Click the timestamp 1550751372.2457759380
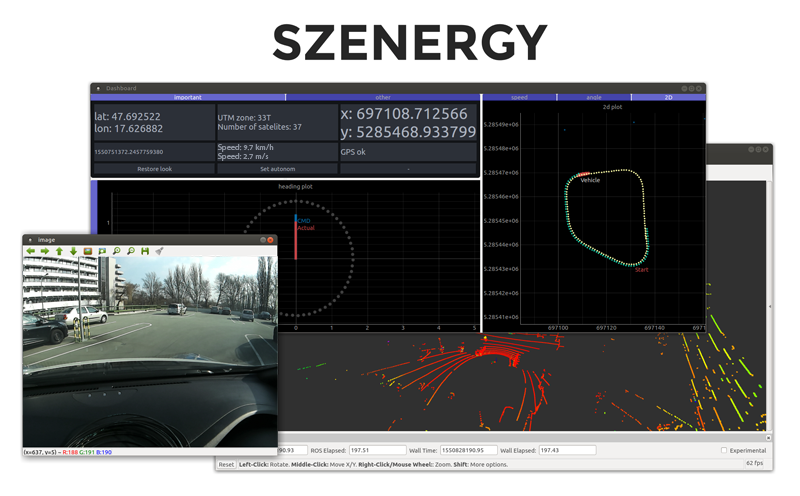This screenshot has width=800, height=496. 129,152
